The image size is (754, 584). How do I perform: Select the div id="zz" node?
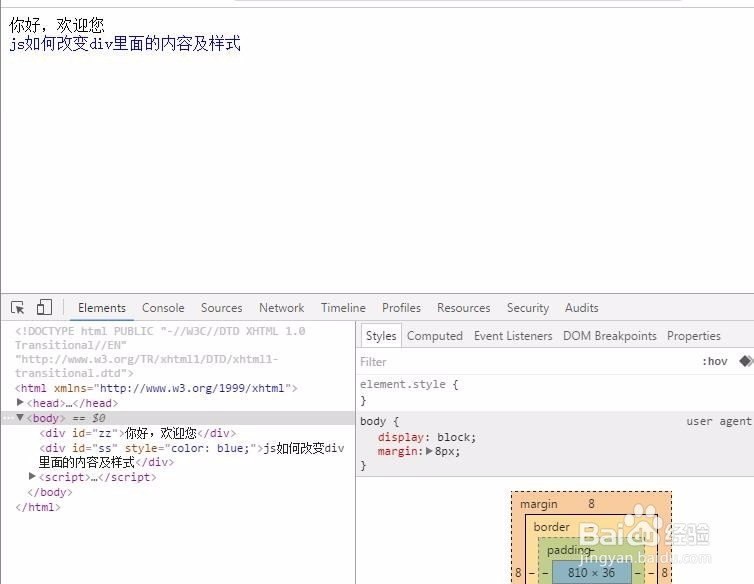pyautogui.click(x=138, y=433)
